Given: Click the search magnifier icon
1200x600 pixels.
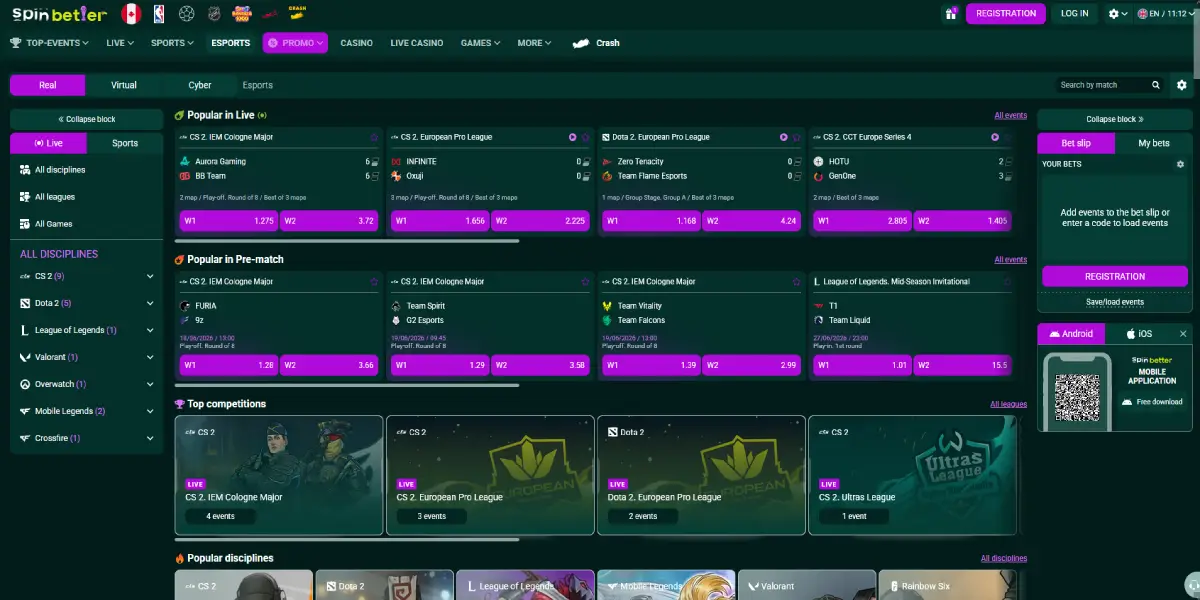Looking at the screenshot, I should tap(1156, 85).
